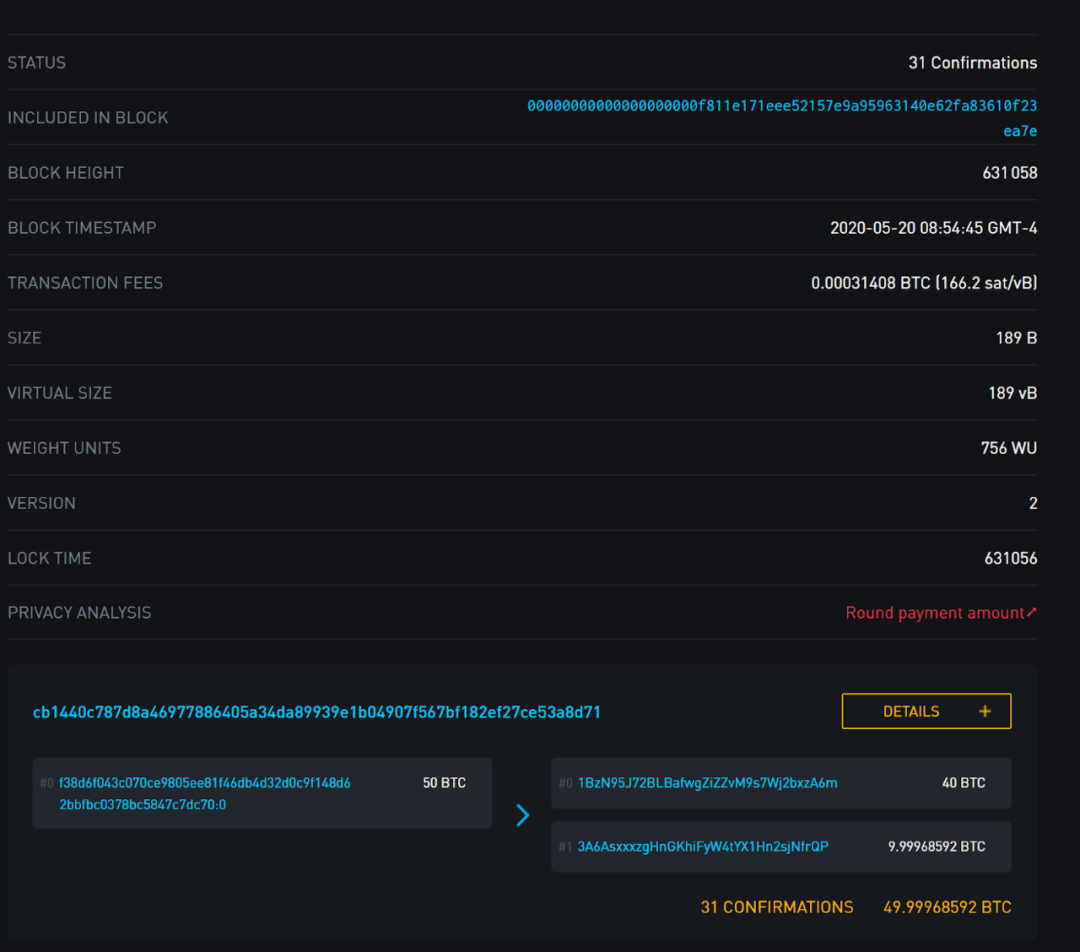Image resolution: width=1080 pixels, height=952 pixels.
Task: Click the orange 31 CONFIRMATIONS label
Action: tap(777, 908)
